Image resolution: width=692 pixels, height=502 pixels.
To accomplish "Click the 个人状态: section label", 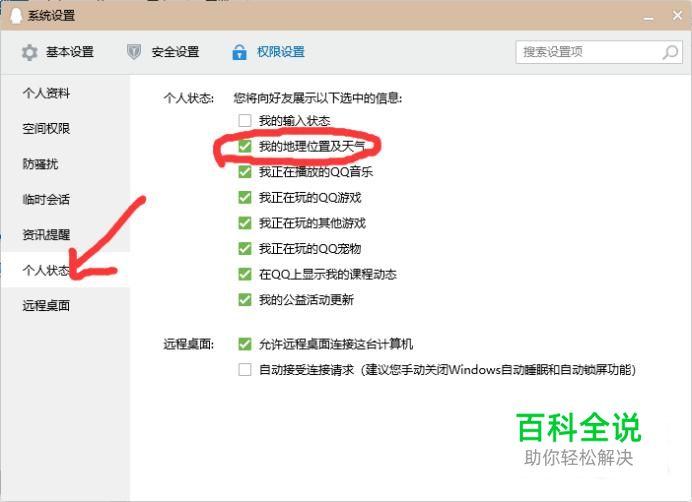I will coord(188,98).
